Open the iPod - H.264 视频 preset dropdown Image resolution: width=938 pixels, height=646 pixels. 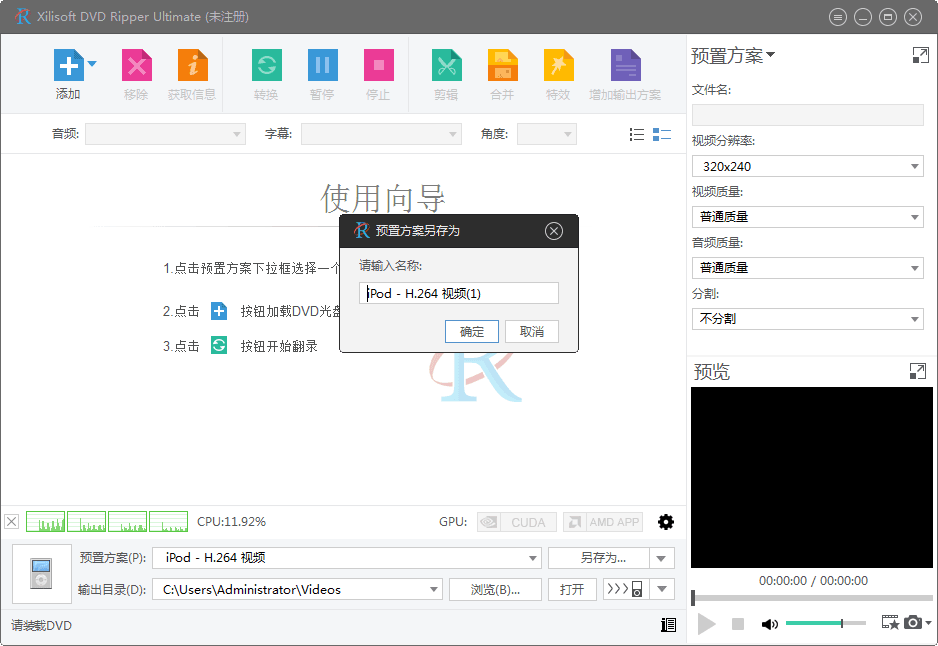point(347,558)
